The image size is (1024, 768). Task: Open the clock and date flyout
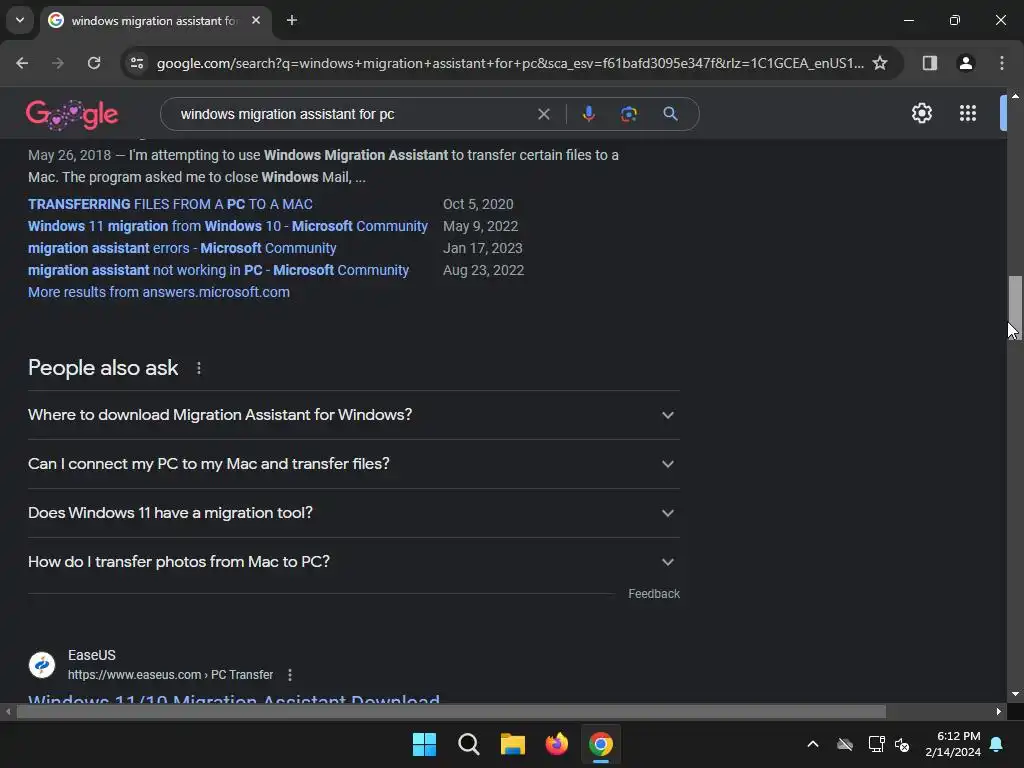pos(953,744)
